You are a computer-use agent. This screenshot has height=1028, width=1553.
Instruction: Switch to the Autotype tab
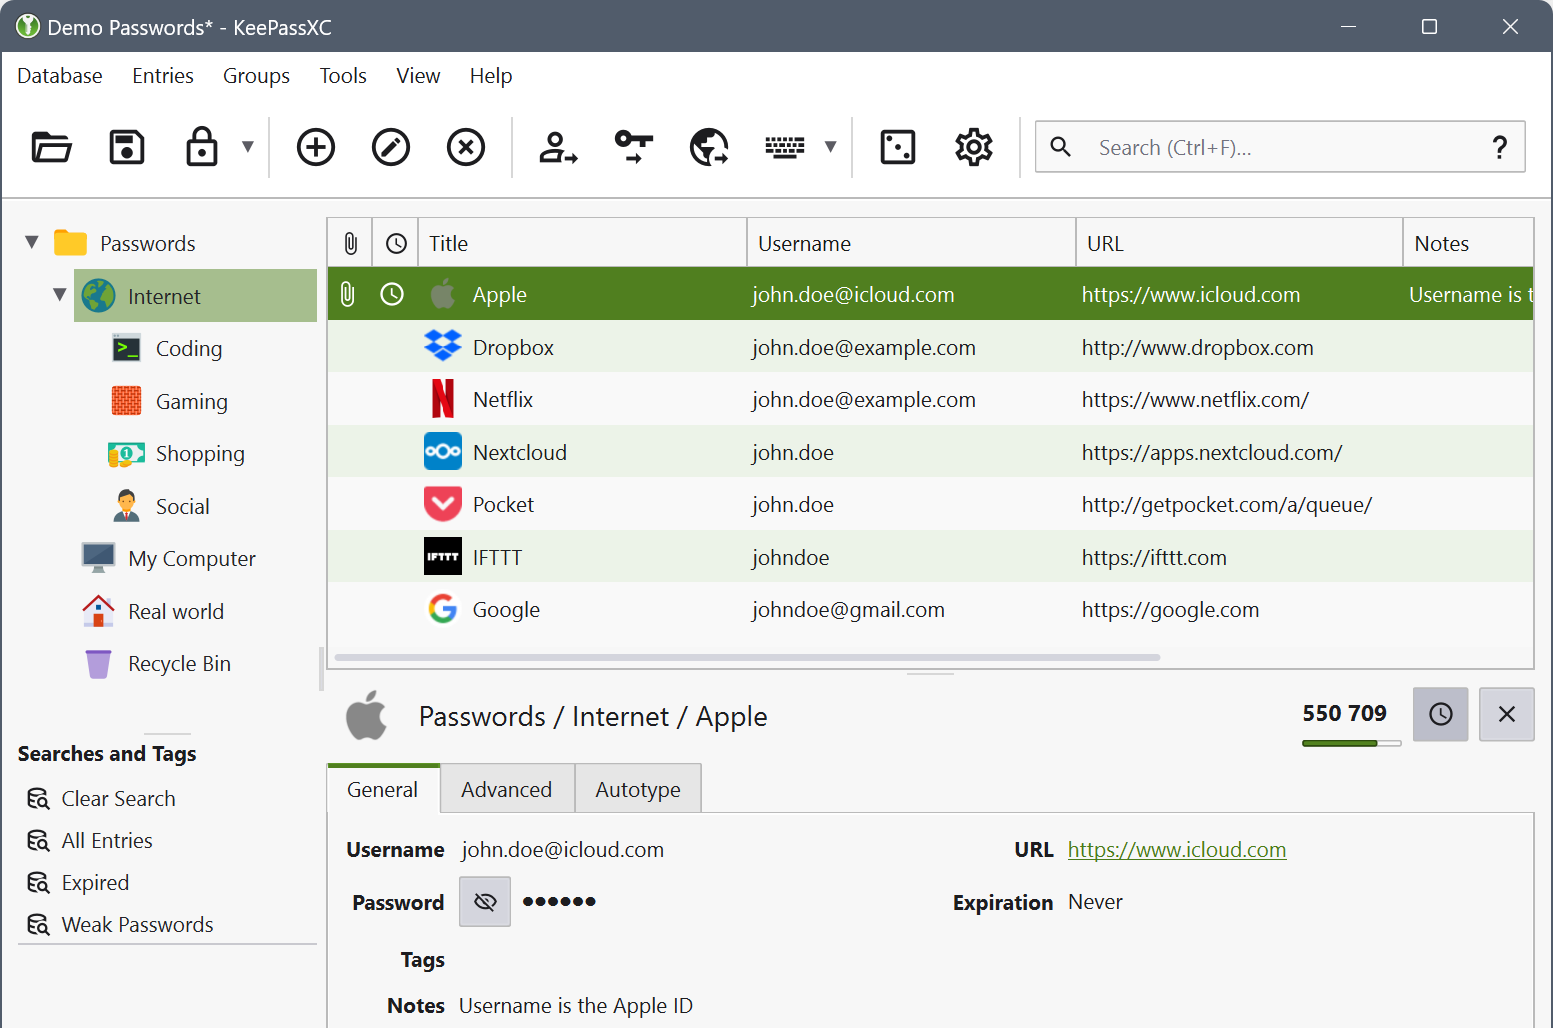[638, 789]
